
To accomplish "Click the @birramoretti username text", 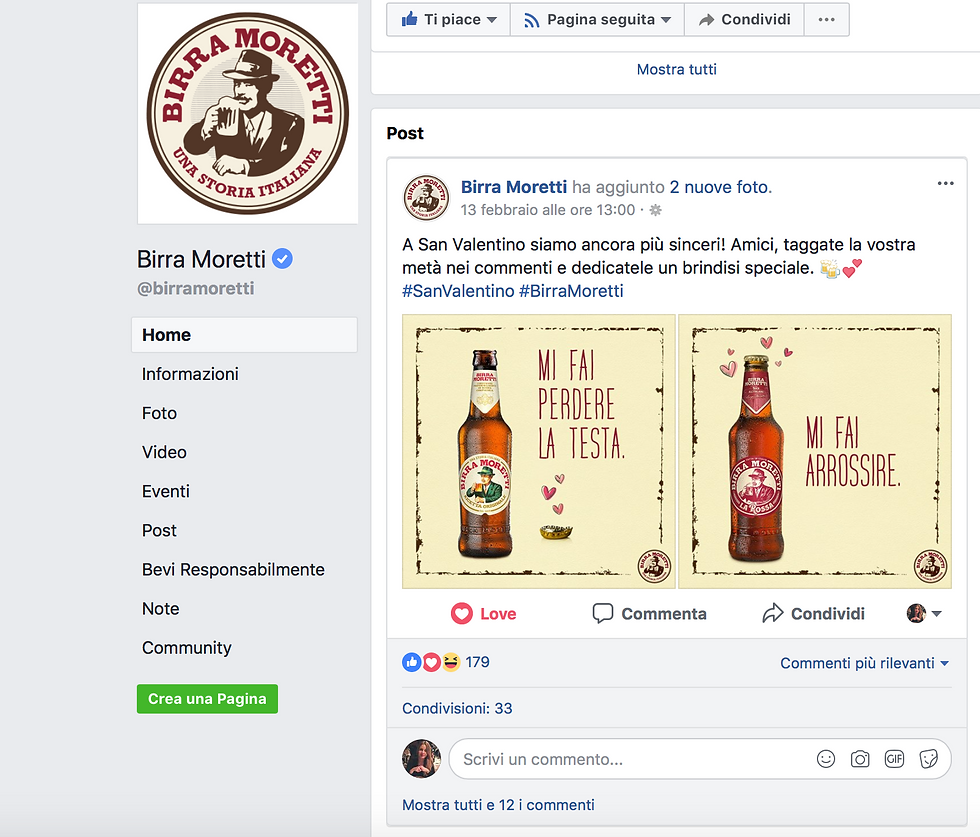I will 196,288.
